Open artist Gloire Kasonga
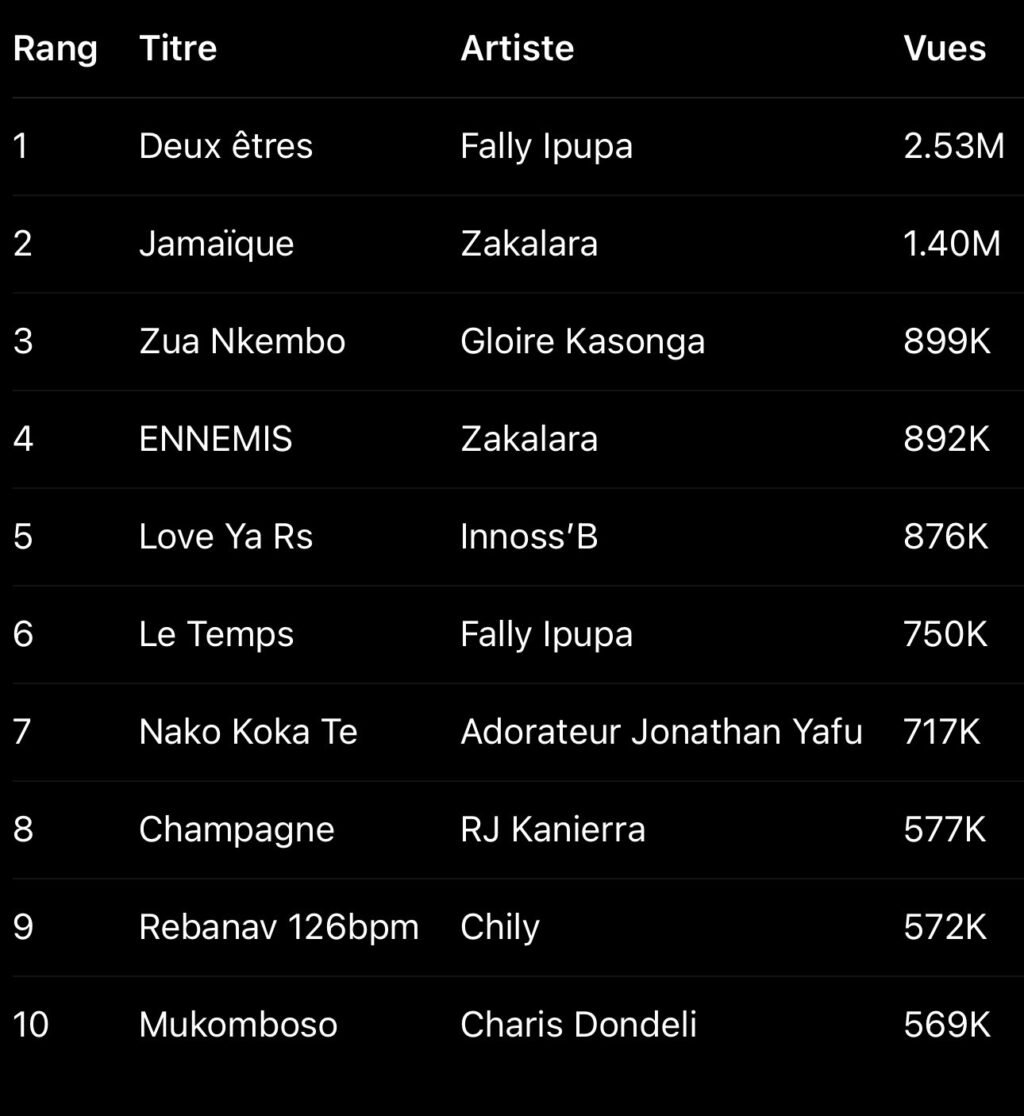This screenshot has width=1024, height=1116. 583,341
